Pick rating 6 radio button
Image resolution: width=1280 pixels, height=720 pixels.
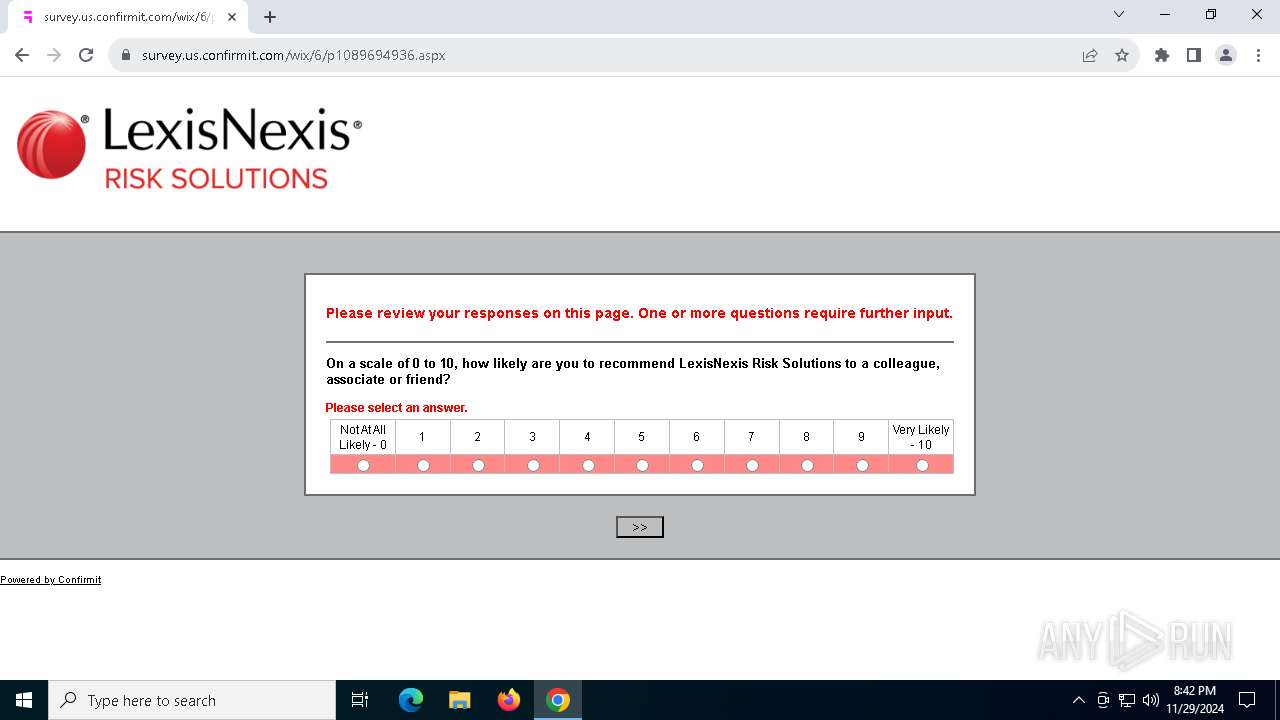pyautogui.click(x=697, y=466)
